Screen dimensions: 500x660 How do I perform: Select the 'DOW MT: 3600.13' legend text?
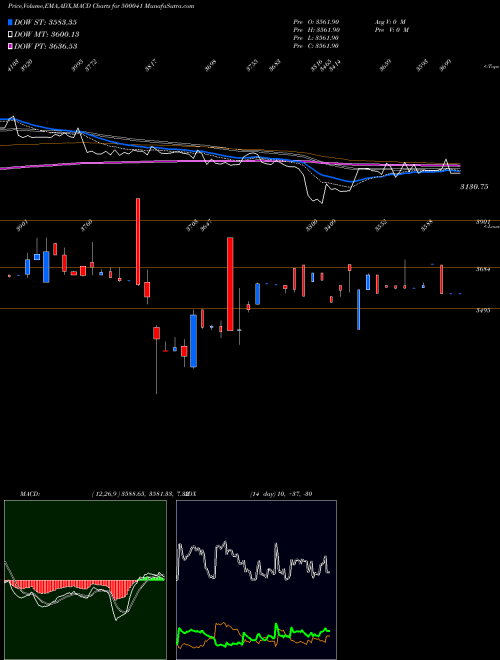pyautogui.click(x=47, y=34)
